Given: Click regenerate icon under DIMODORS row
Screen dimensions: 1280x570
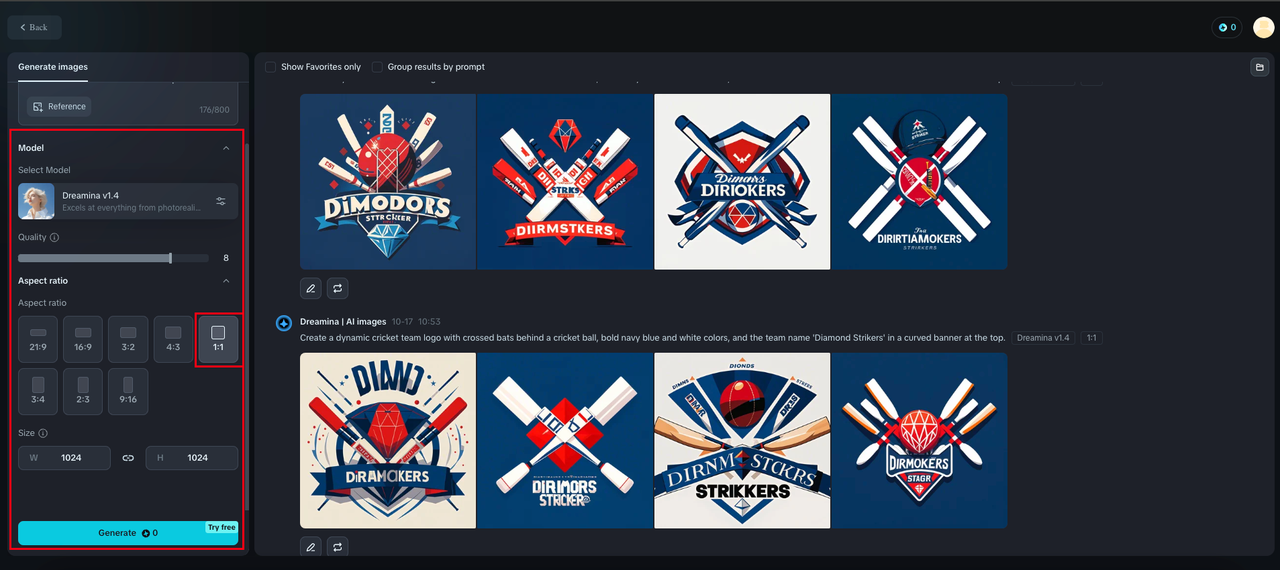Looking at the screenshot, I should (x=338, y=288).
